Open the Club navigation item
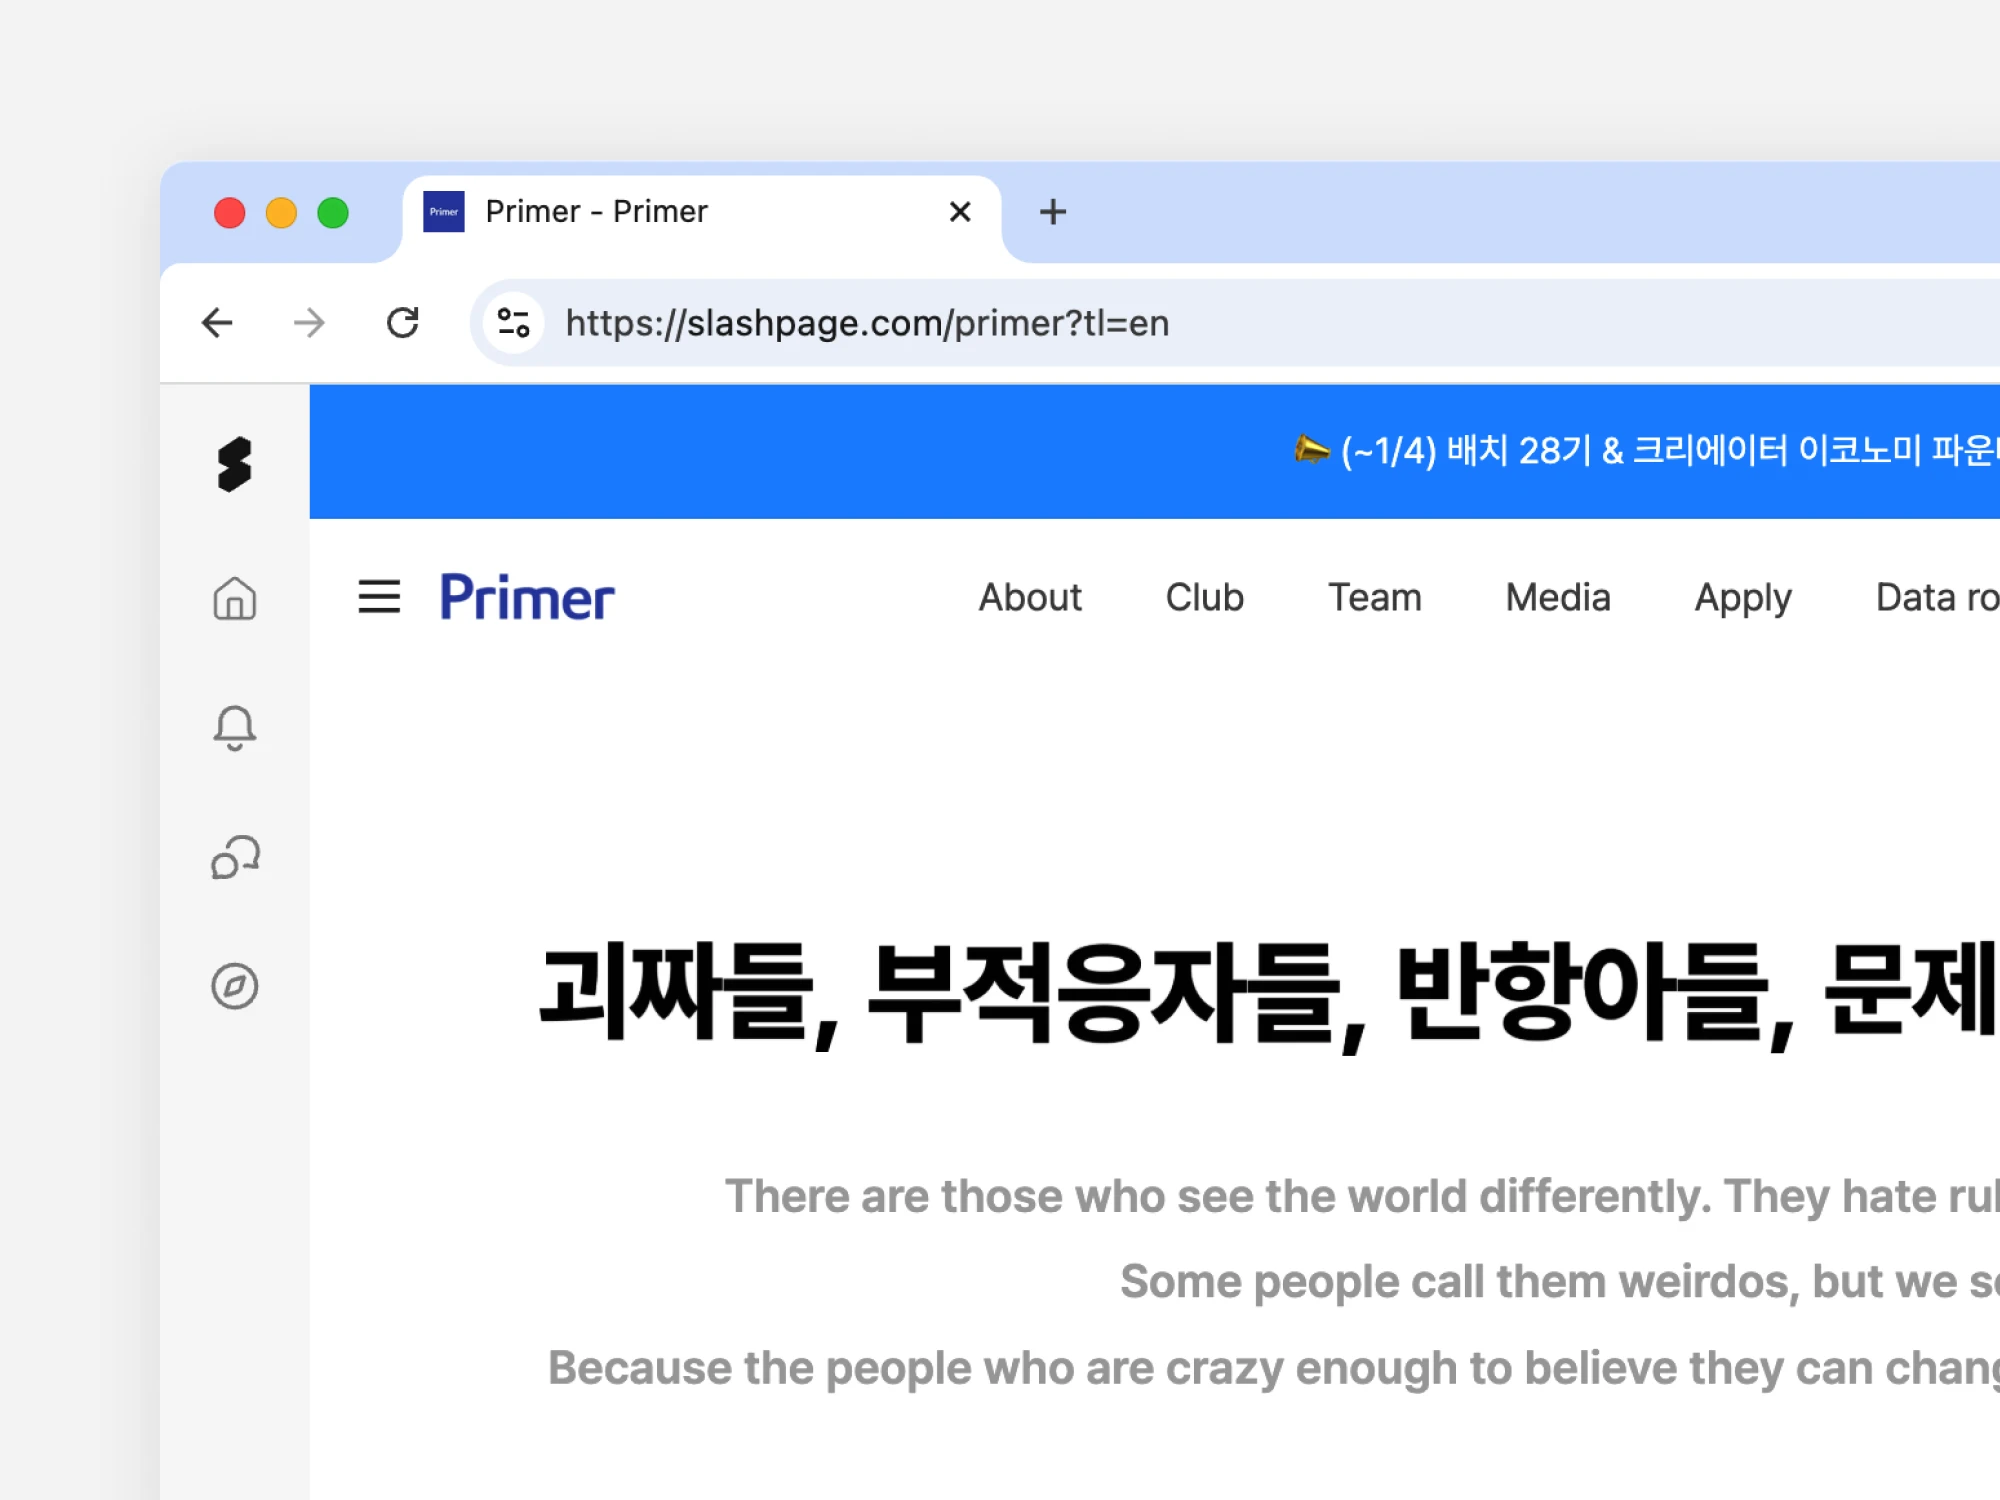The image size is (2000, 1500). pyautogui.click(x=1204, y=597)
